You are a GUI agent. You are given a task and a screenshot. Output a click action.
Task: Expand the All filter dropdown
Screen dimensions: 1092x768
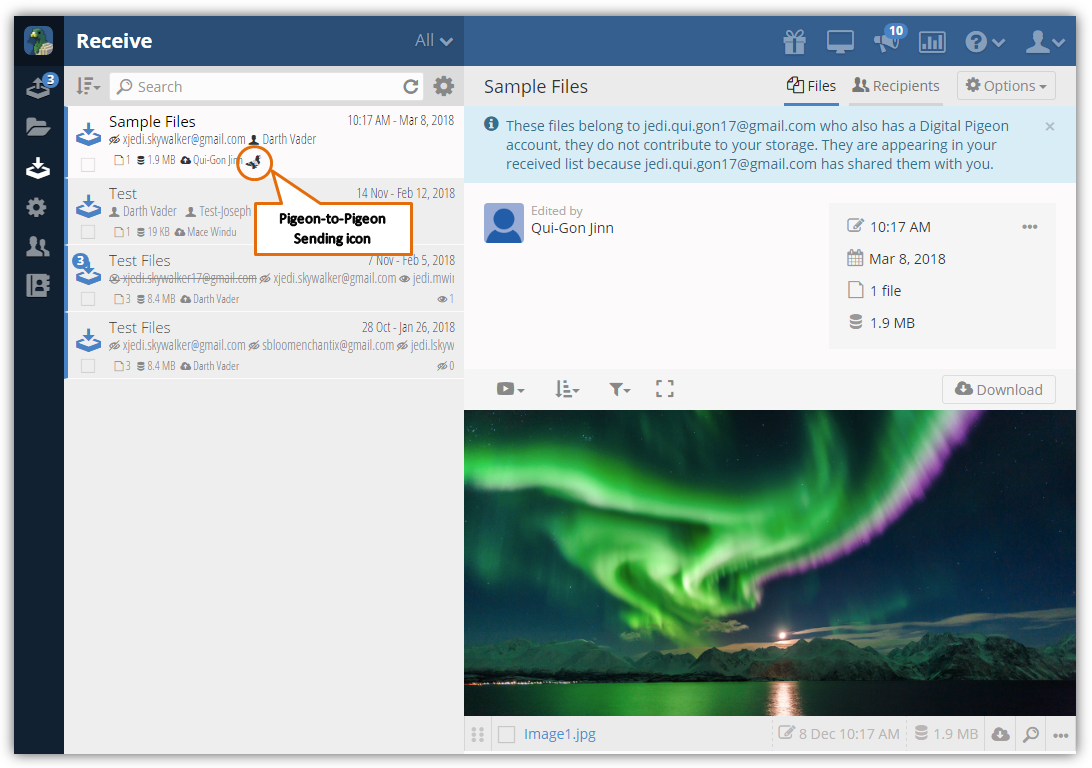[434, 41]
